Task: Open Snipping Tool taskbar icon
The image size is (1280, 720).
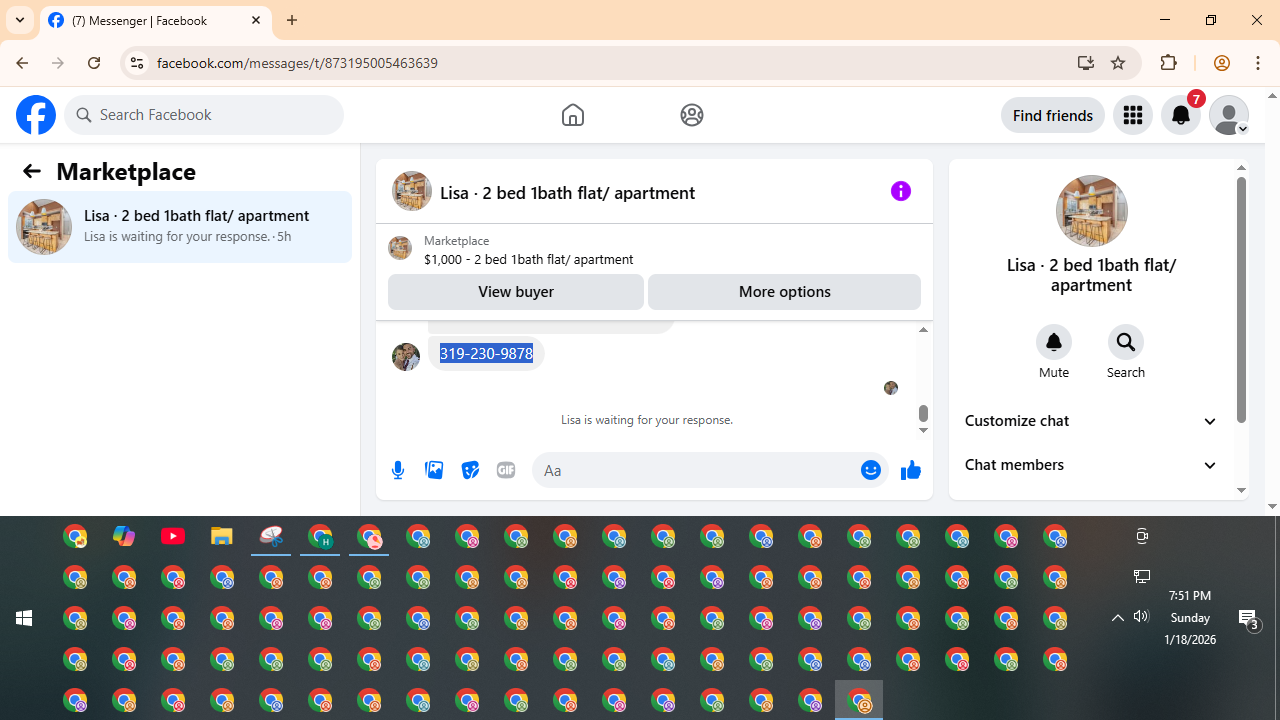Action: coord(271,537)
